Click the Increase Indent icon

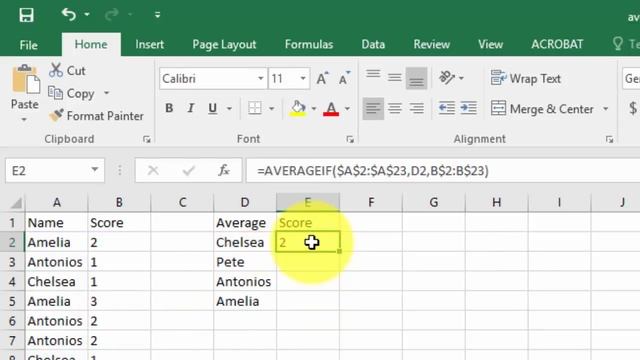[x=468, y=109]
